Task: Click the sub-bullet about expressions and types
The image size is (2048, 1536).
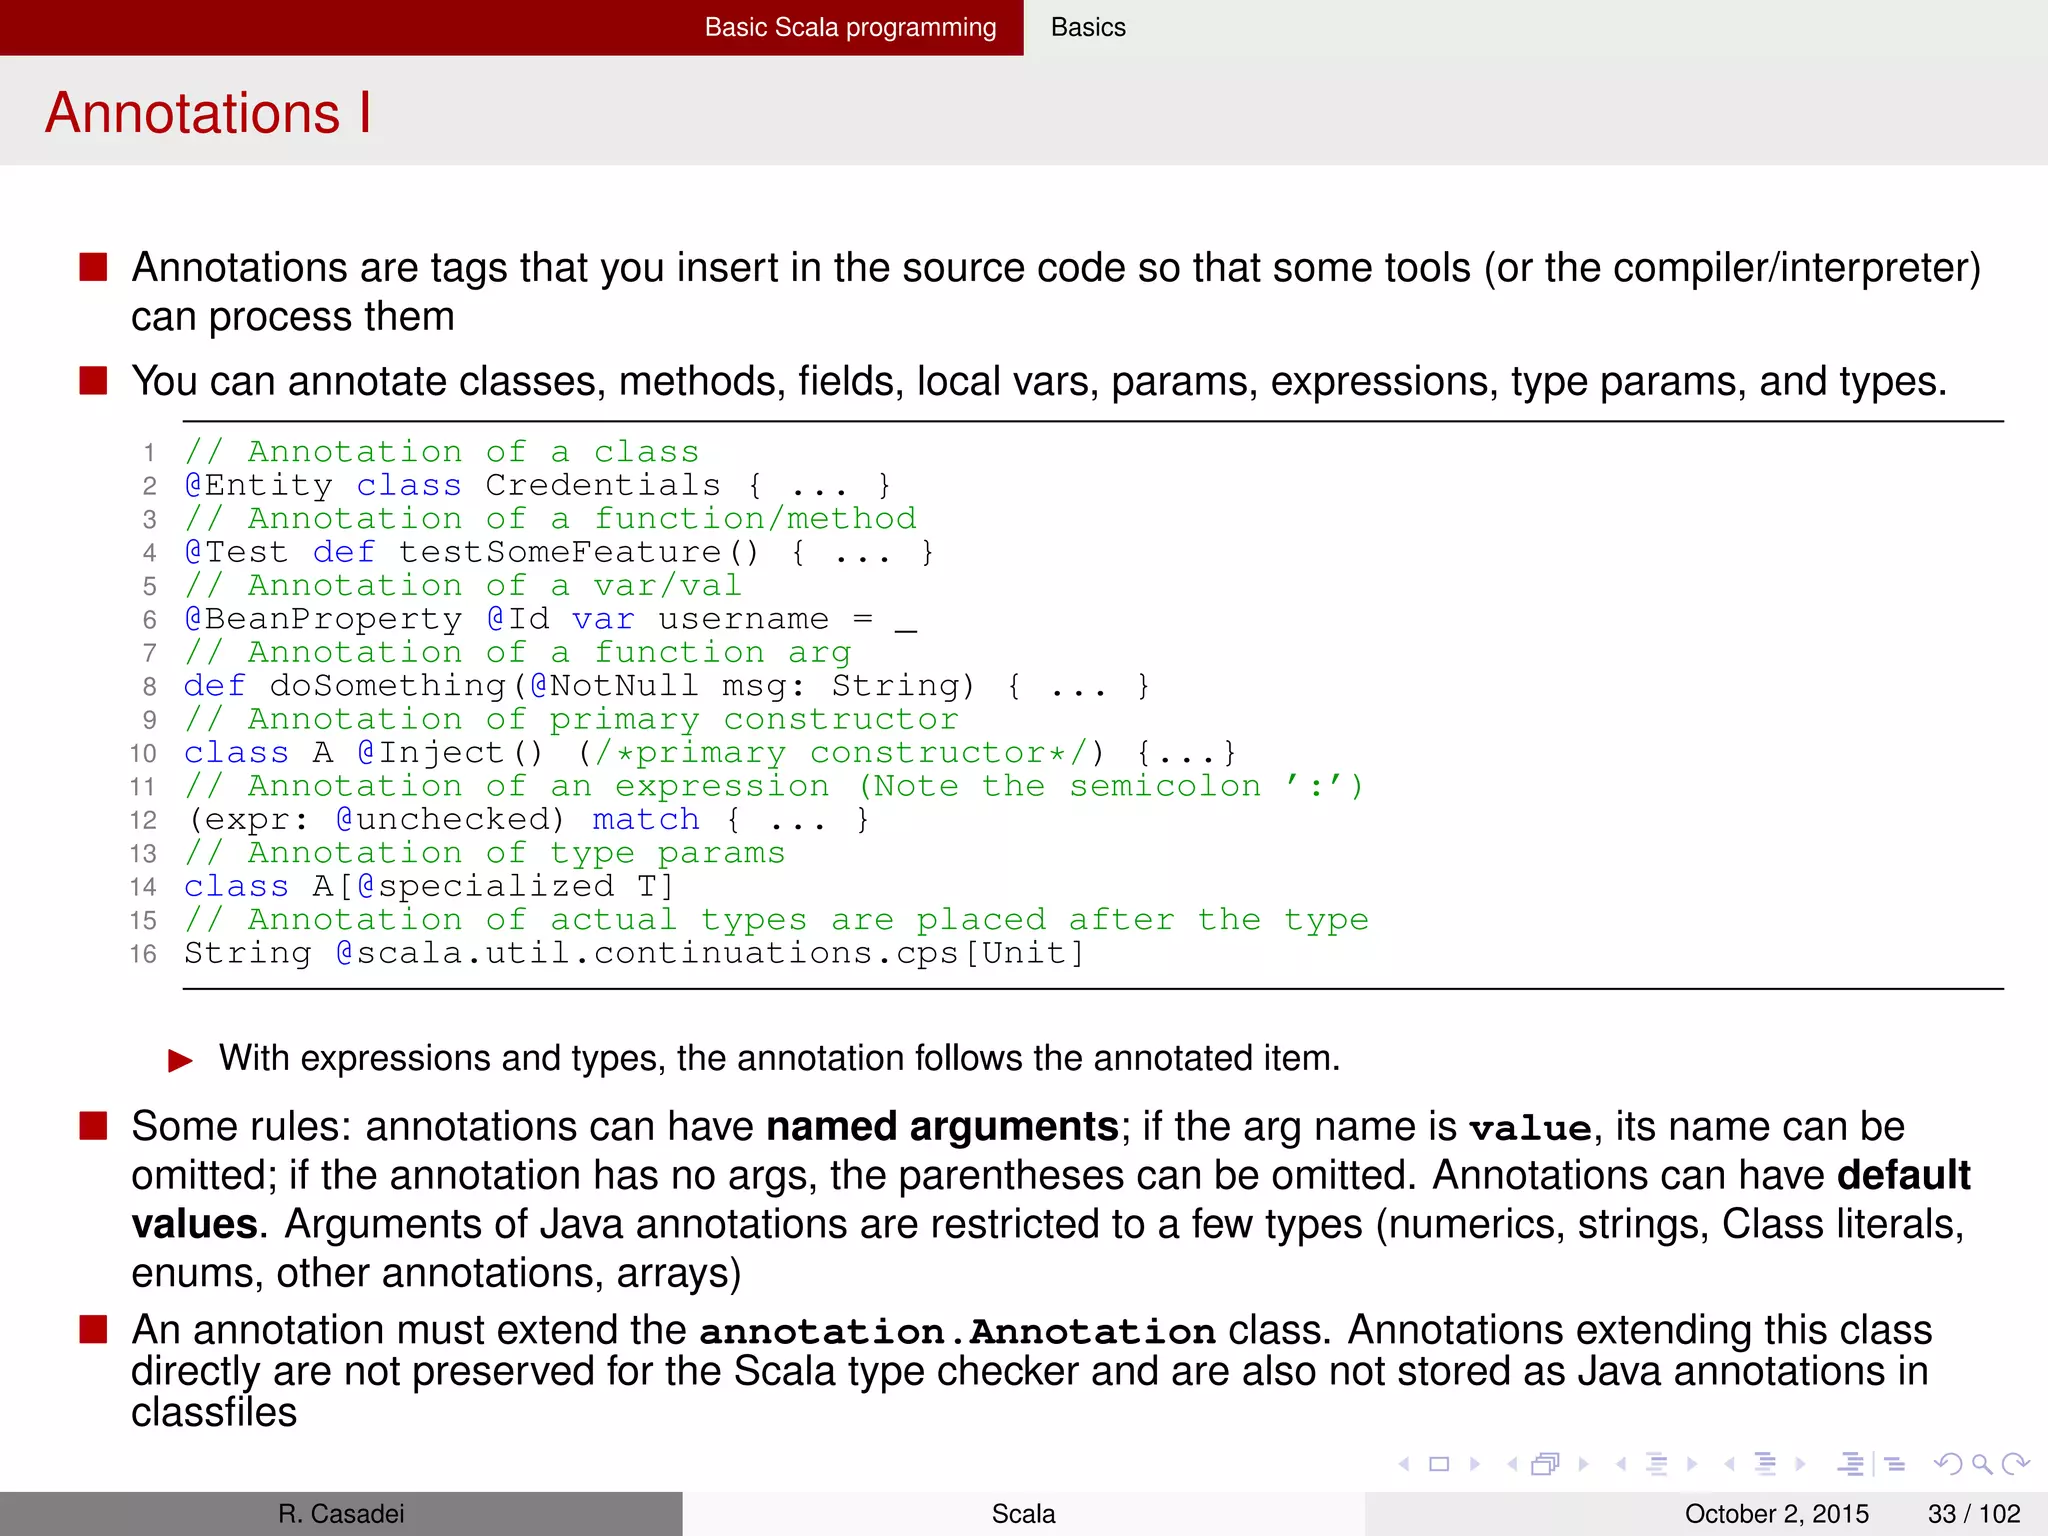Action: [x=779, y=1058]
